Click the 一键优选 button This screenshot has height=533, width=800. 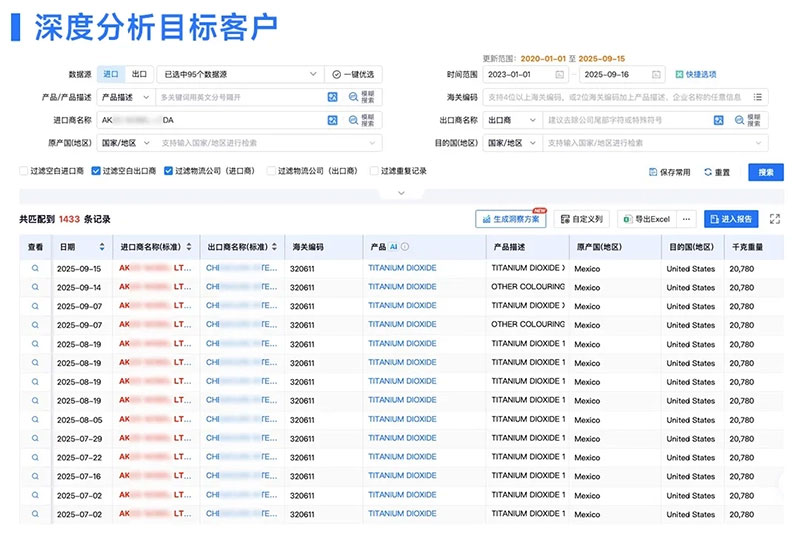click(x=353, y=74)
